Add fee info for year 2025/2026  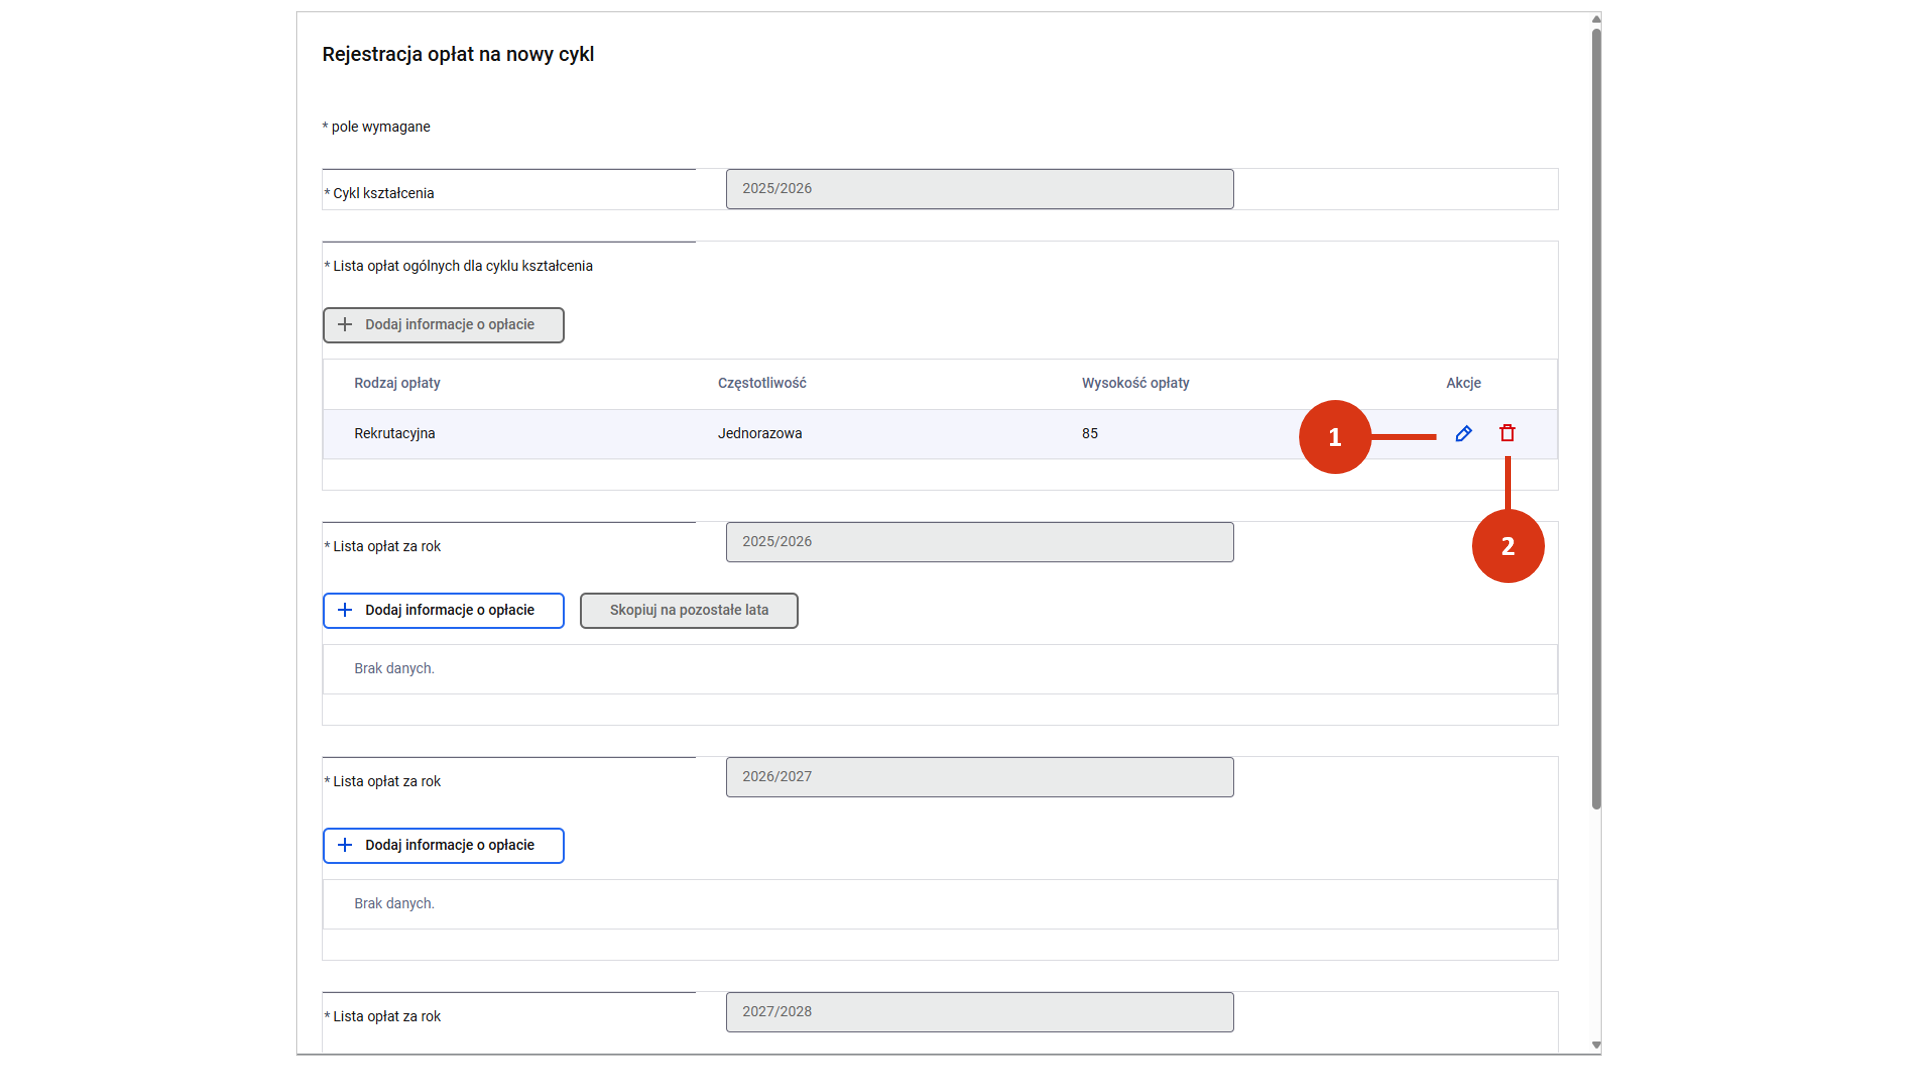tap(443, 610)
